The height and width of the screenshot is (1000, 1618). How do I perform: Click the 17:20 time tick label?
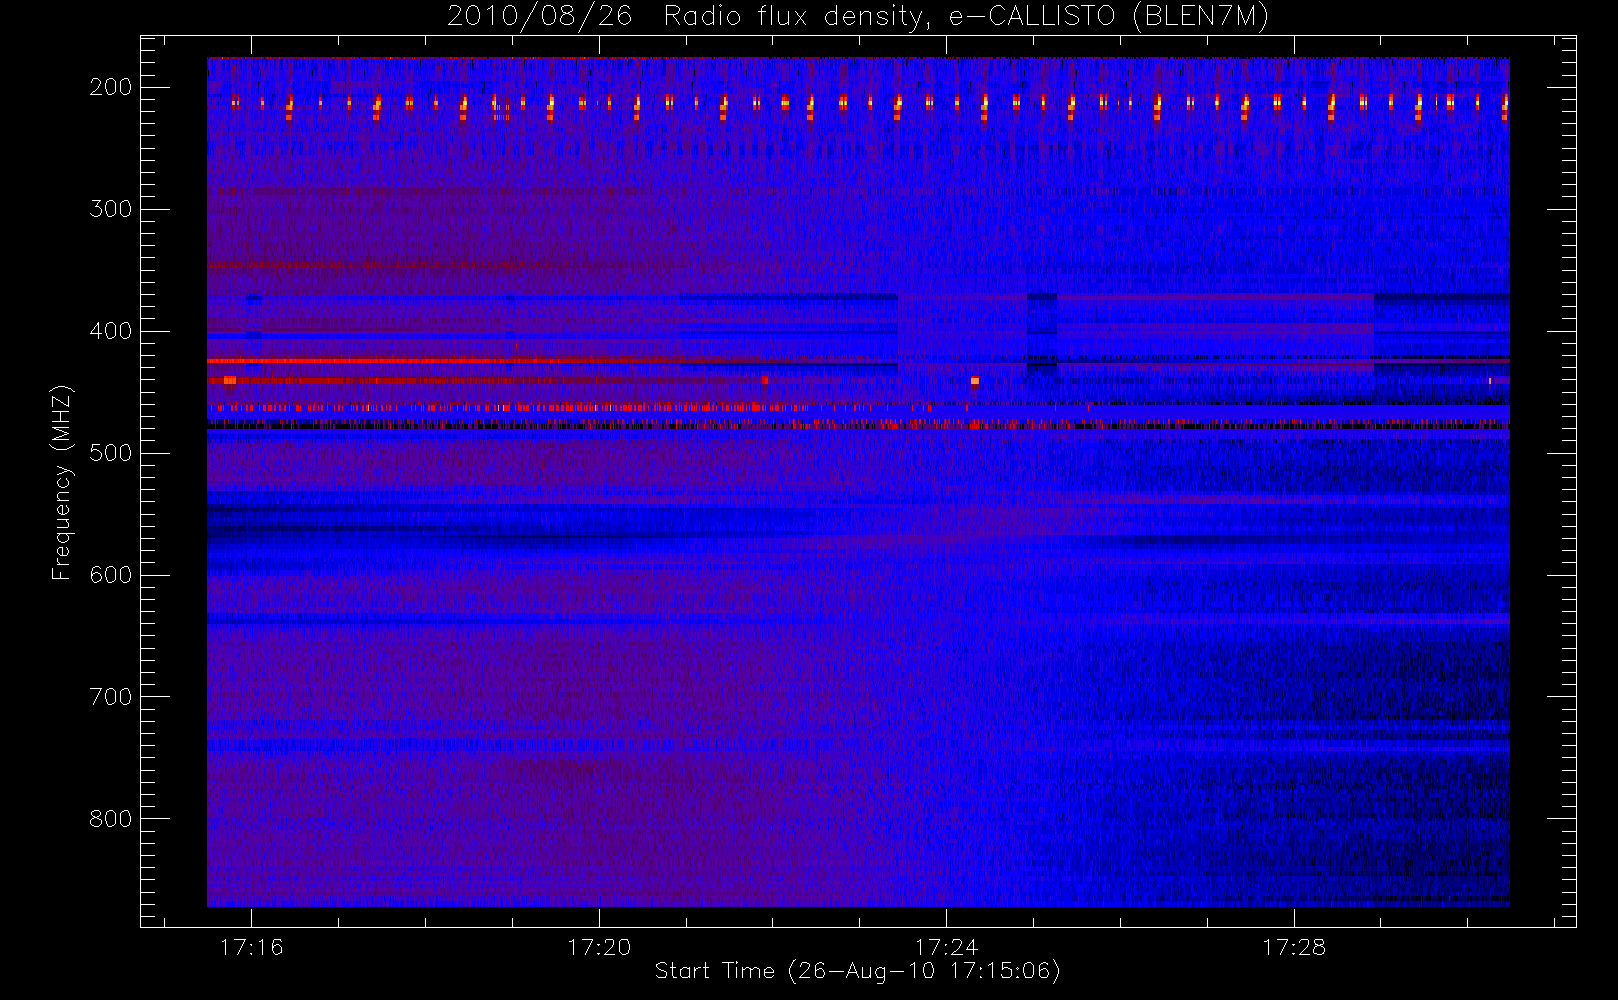[x=599, y=947]
